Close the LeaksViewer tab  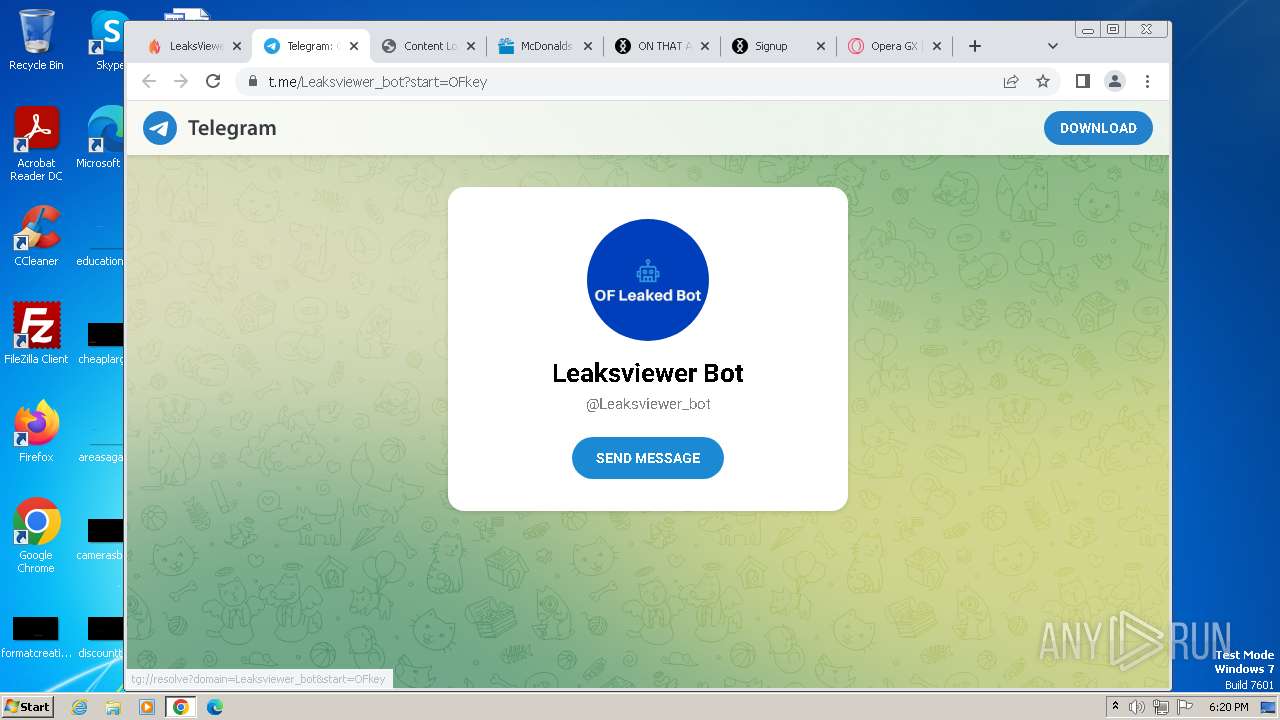point(237,46)
